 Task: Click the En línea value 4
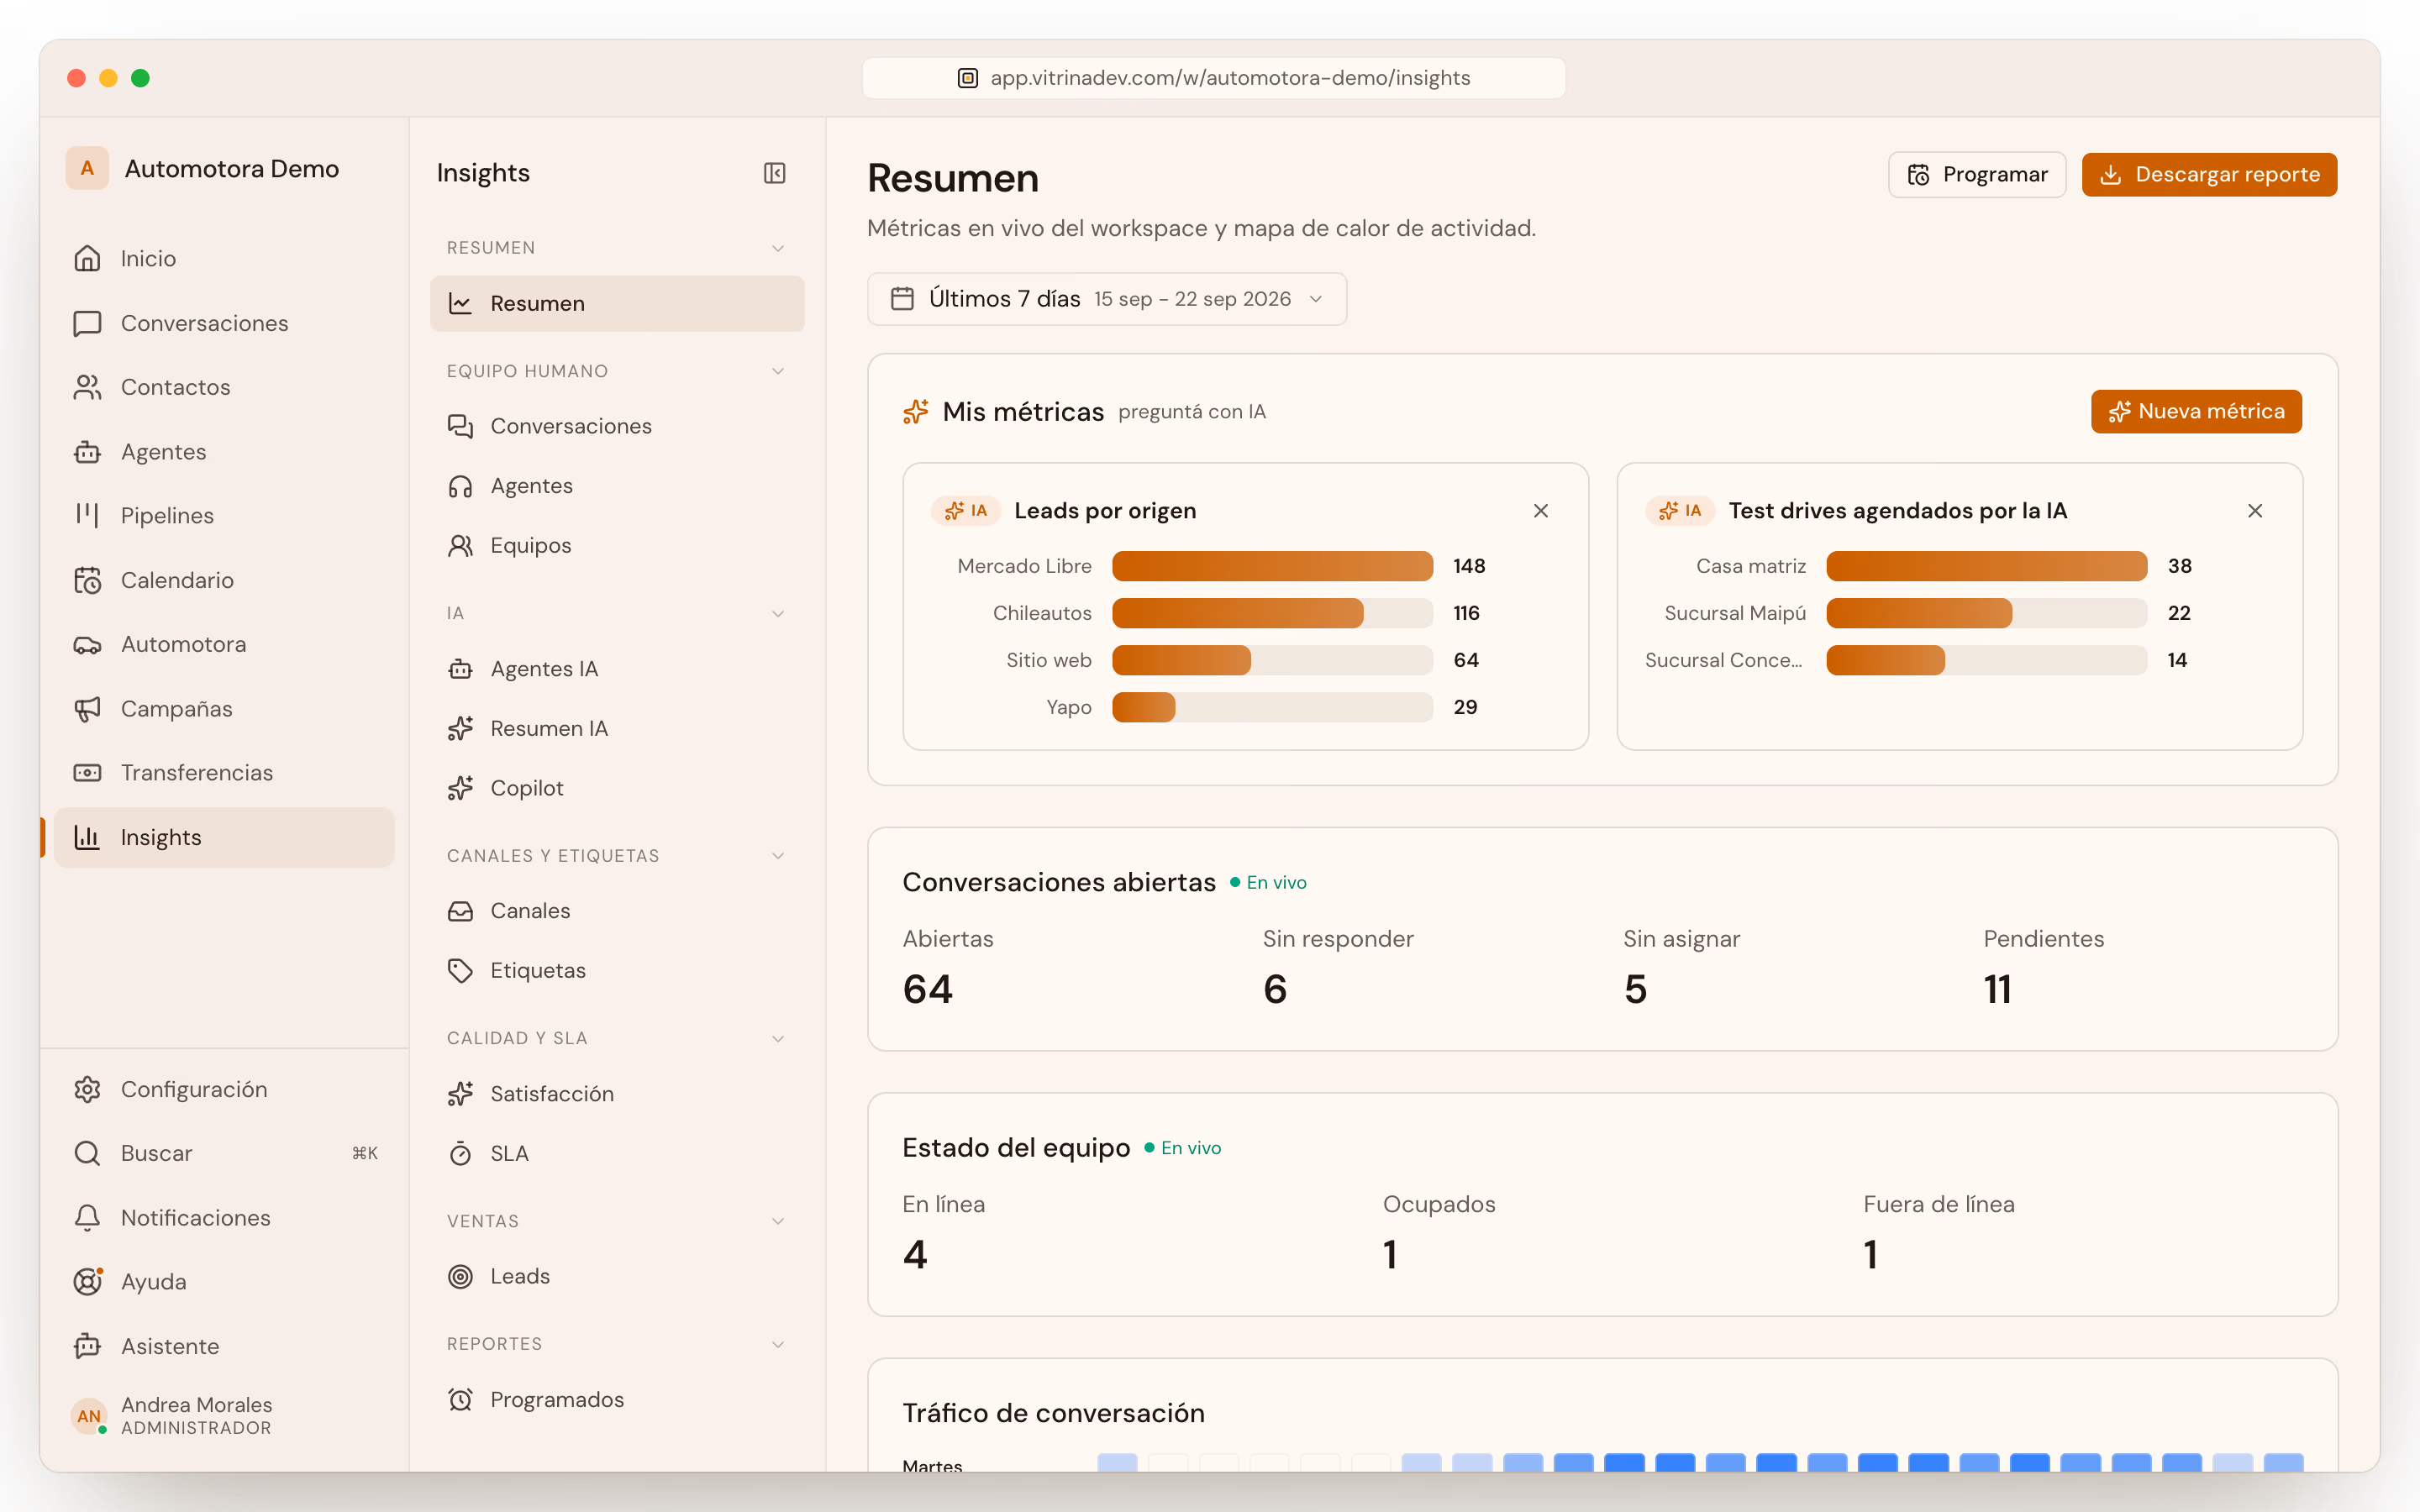pyautogui.click(x=914, y=1254)
